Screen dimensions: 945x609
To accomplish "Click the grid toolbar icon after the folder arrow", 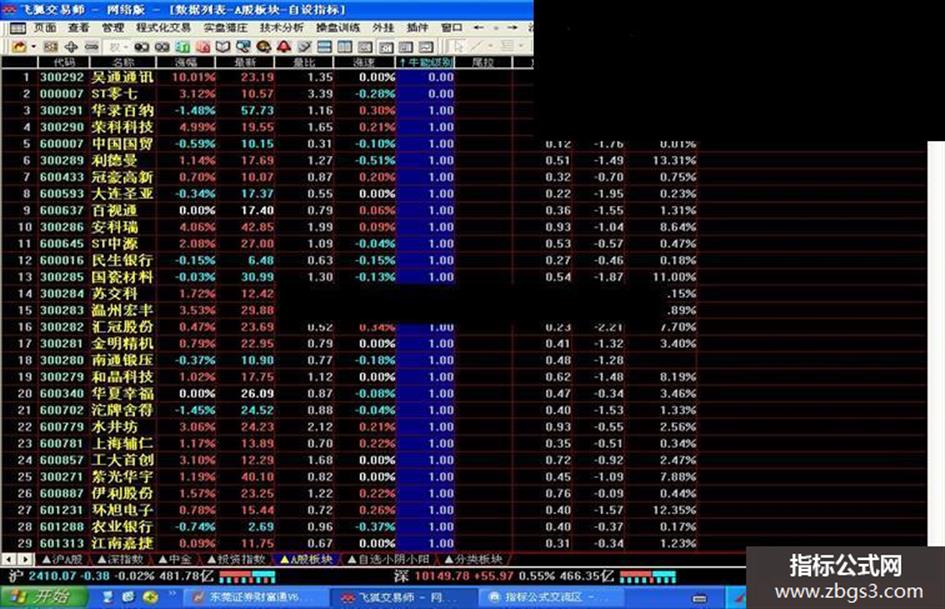I will pyautogui.click(x=51, y=46).
